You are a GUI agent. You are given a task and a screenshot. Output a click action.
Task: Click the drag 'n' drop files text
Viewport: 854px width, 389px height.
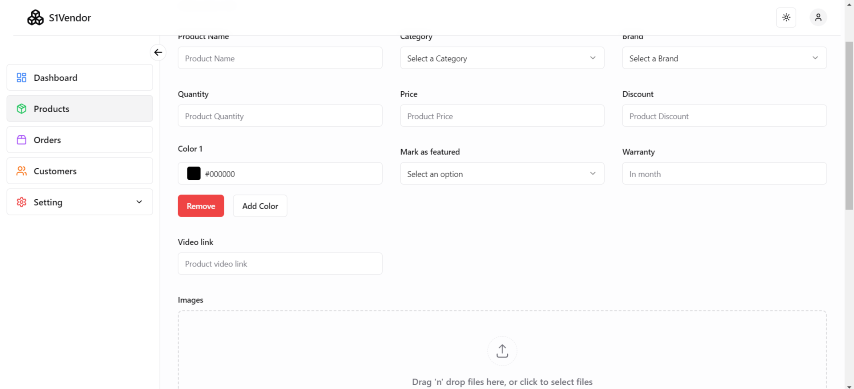(x=502, y=382)
